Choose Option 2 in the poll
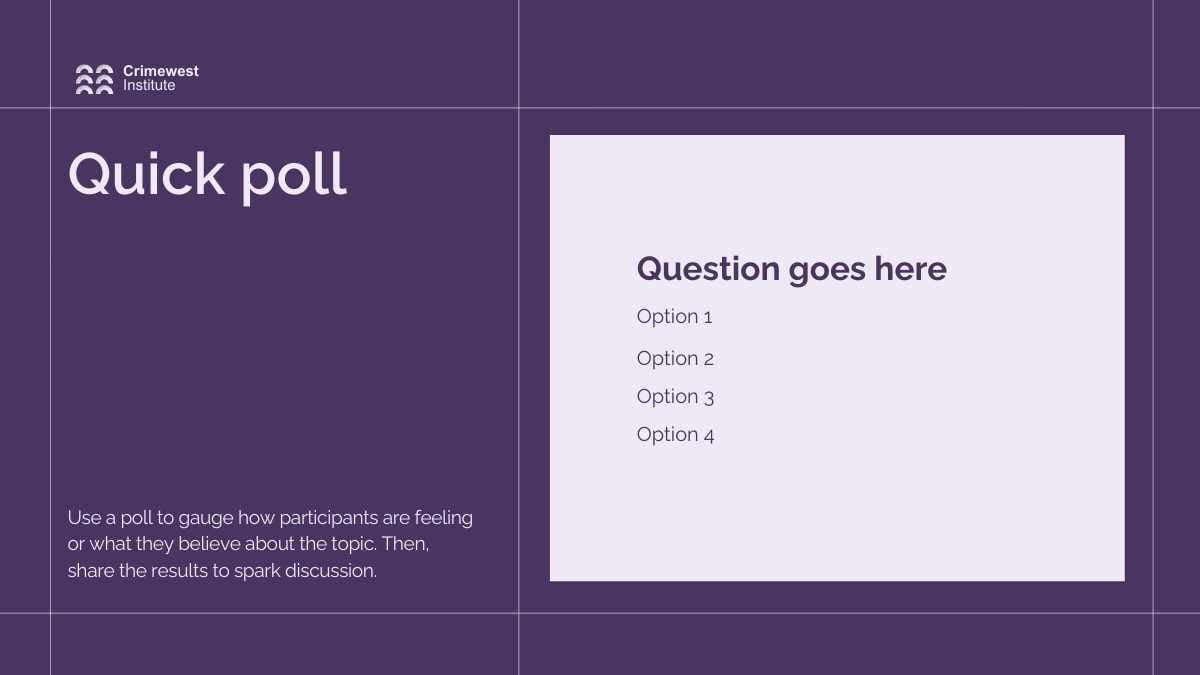This screenshot has height=675, width=1200. [675, 358]
